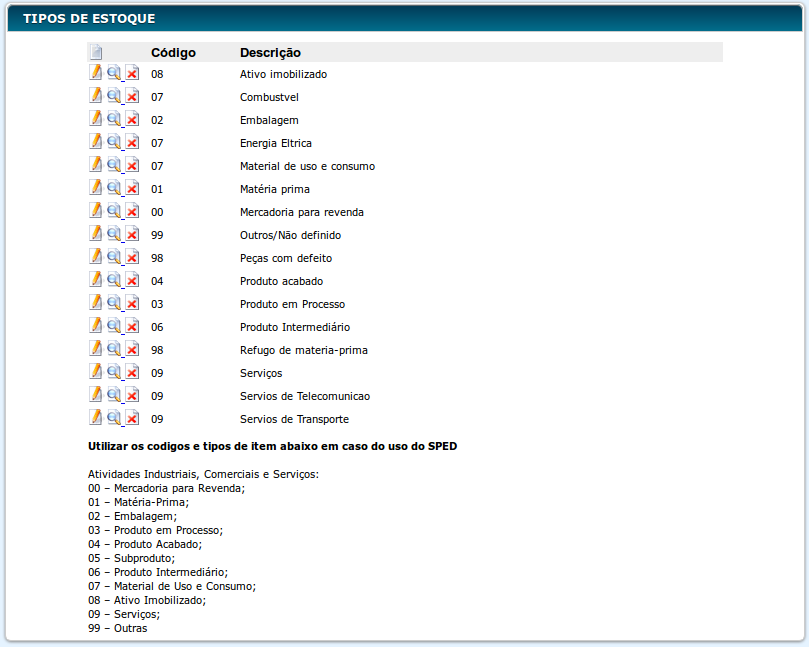
Task: View the Produto Intermediário record
Action: 114,326
